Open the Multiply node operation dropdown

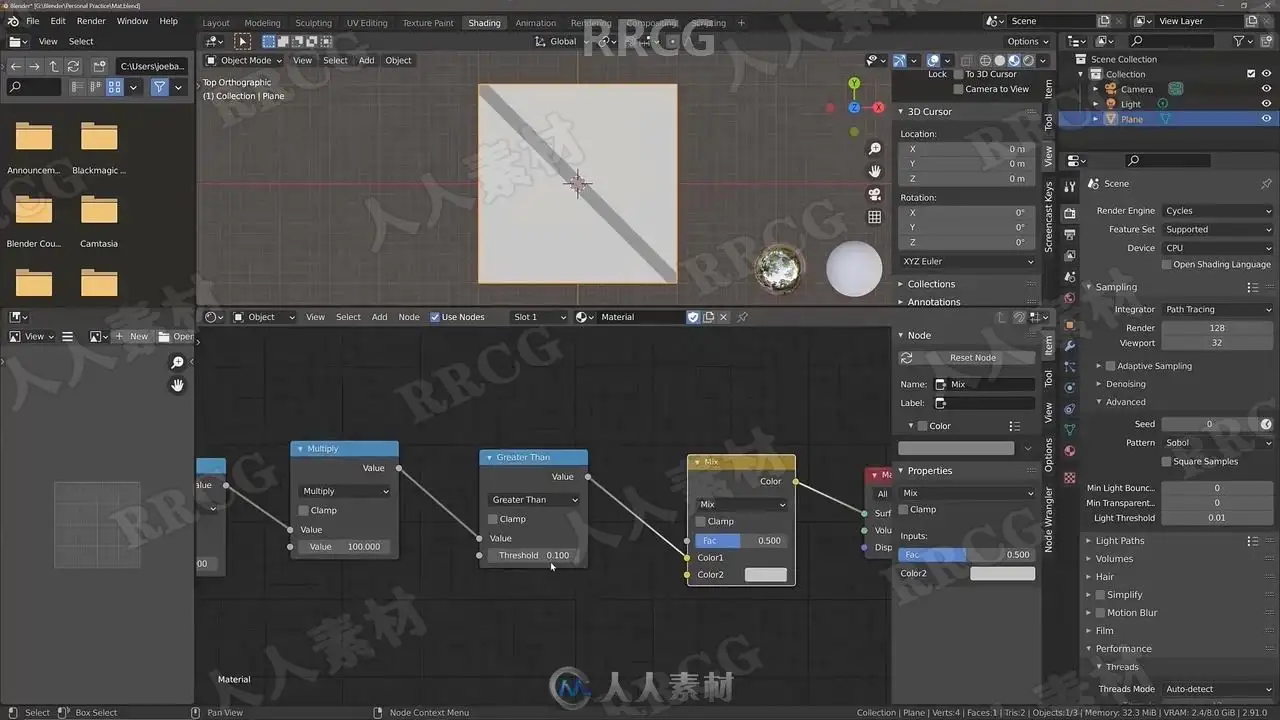tap(344, 491)
